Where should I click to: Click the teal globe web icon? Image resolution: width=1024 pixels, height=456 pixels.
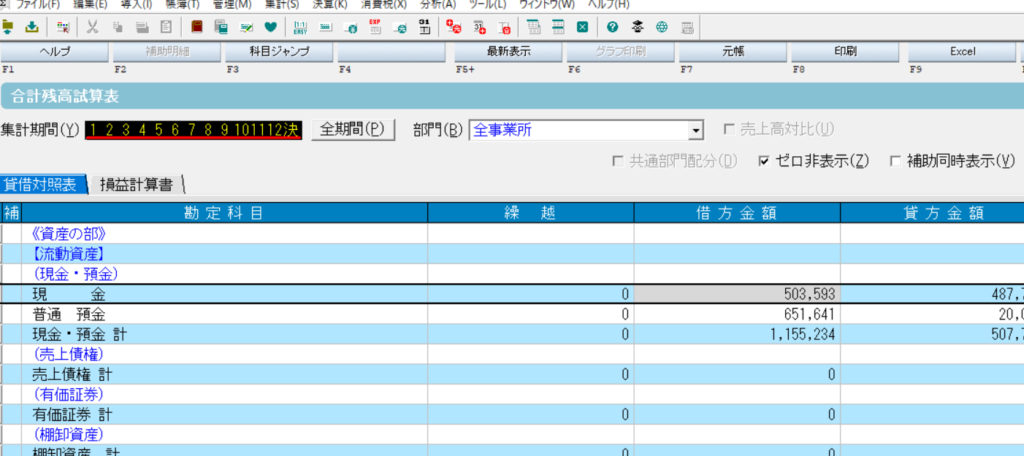[662, 27]
